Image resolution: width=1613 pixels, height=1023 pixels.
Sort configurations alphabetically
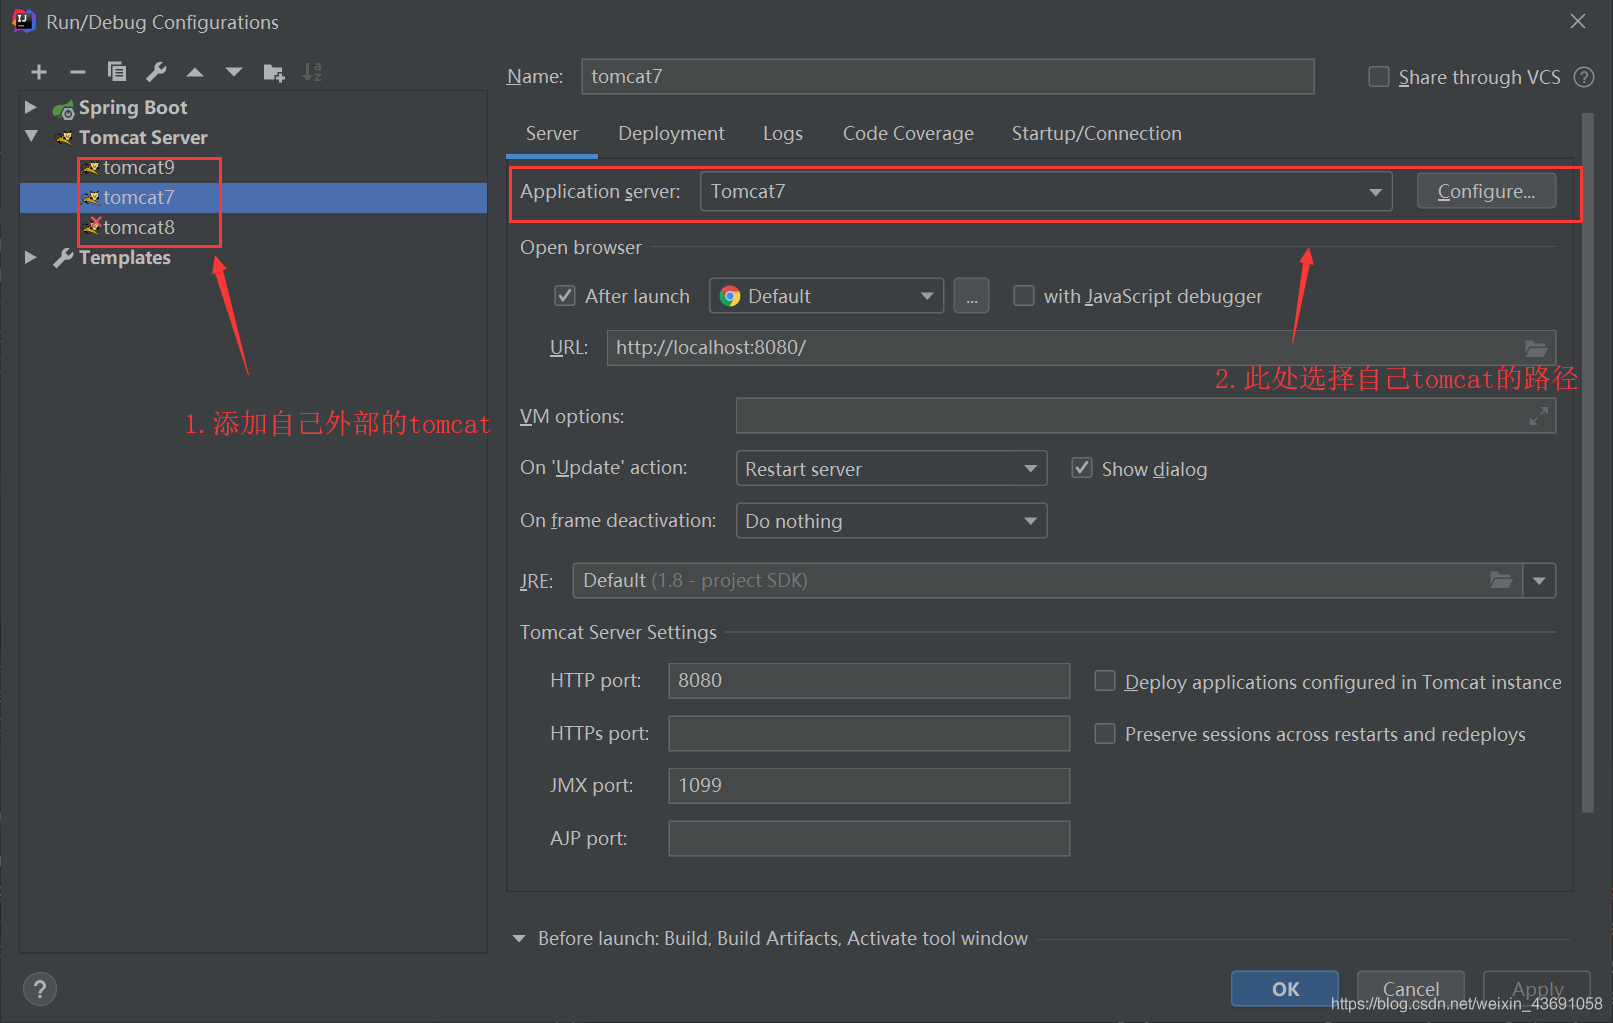(x=313, y=72)
